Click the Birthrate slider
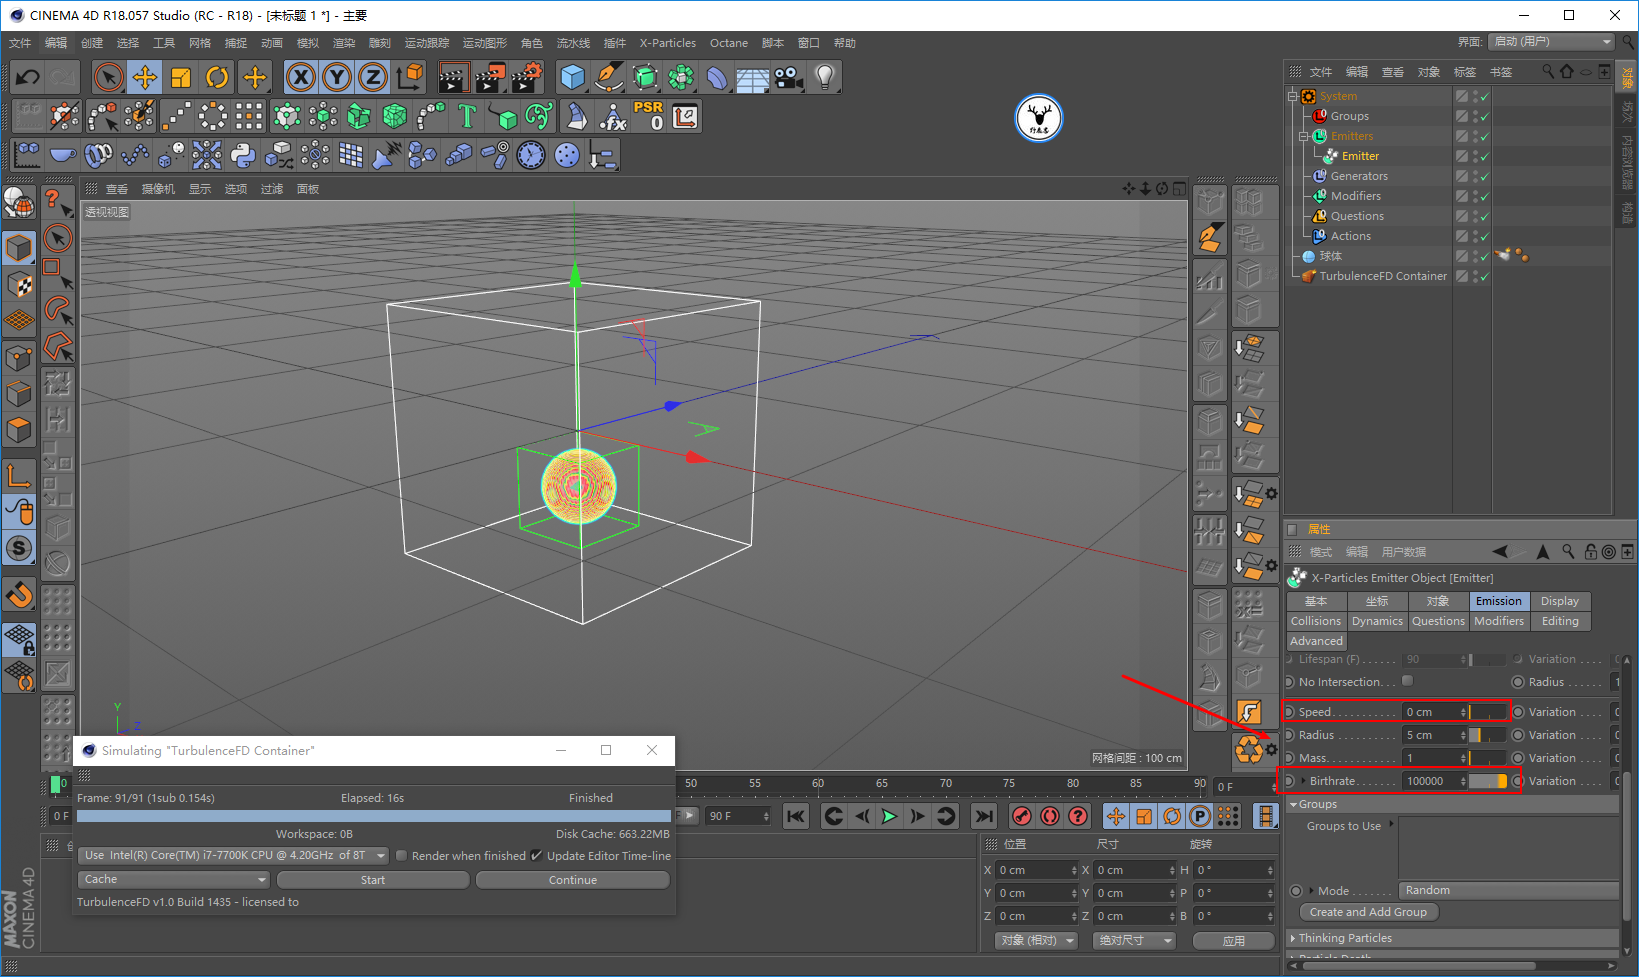Image resolution: width=1639 pixels, height=977 pixels. tap(1487, 781)
